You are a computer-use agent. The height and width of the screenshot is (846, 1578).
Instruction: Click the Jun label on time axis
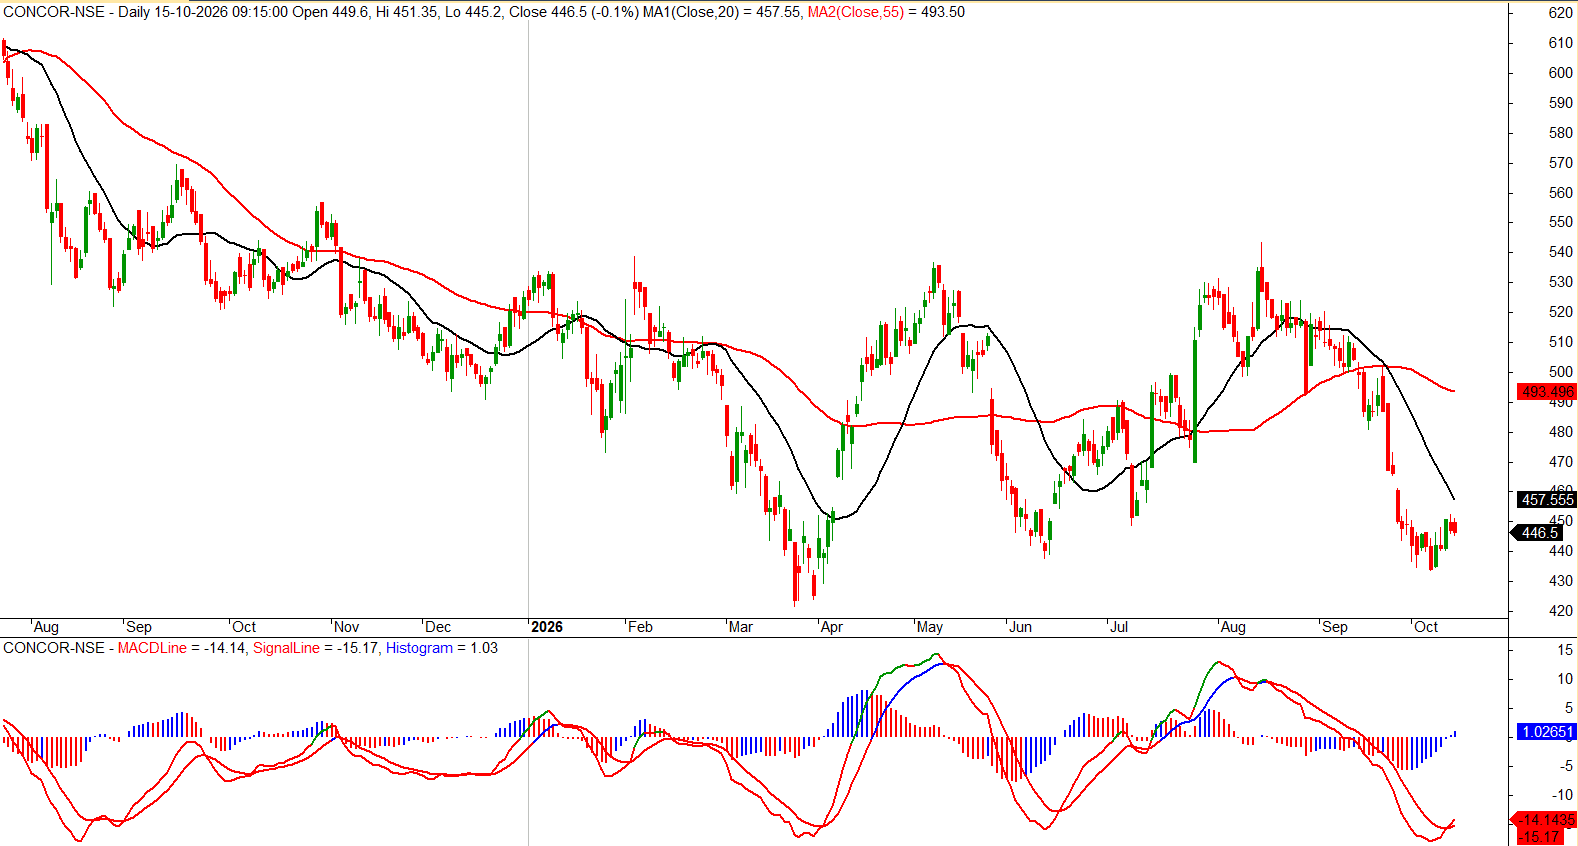[x=1020, y=627]
